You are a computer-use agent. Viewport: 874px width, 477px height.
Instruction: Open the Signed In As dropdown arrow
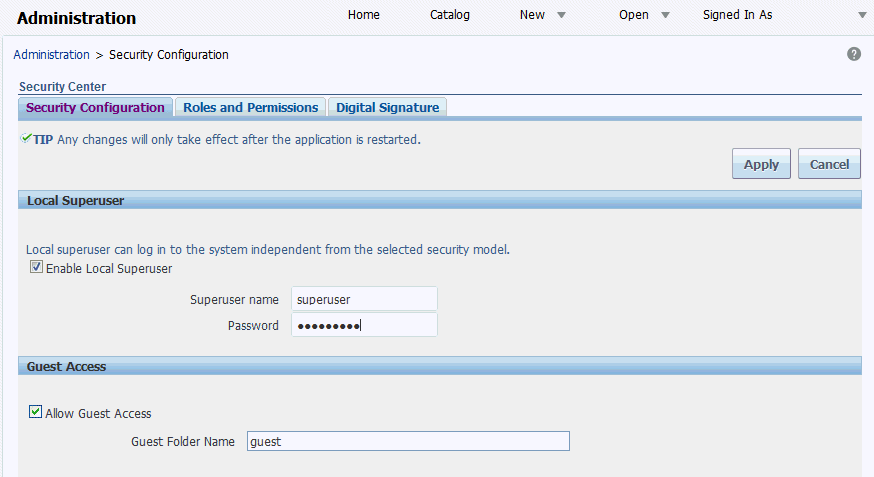862,15
